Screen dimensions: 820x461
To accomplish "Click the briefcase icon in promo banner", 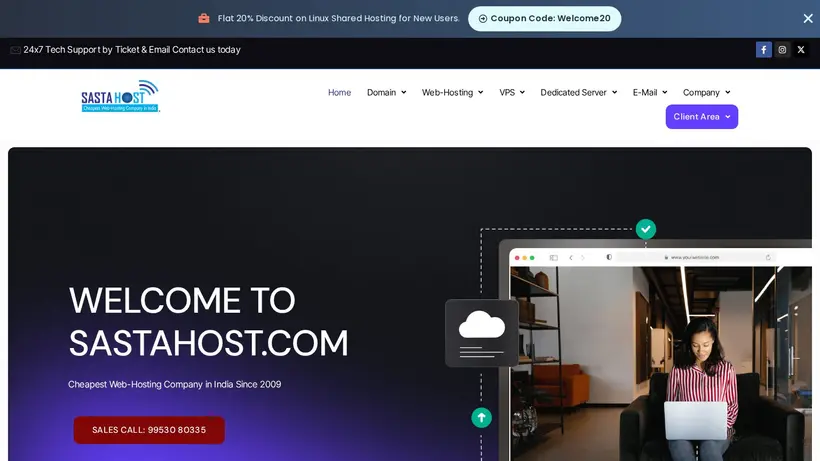I will coord(204,18).
